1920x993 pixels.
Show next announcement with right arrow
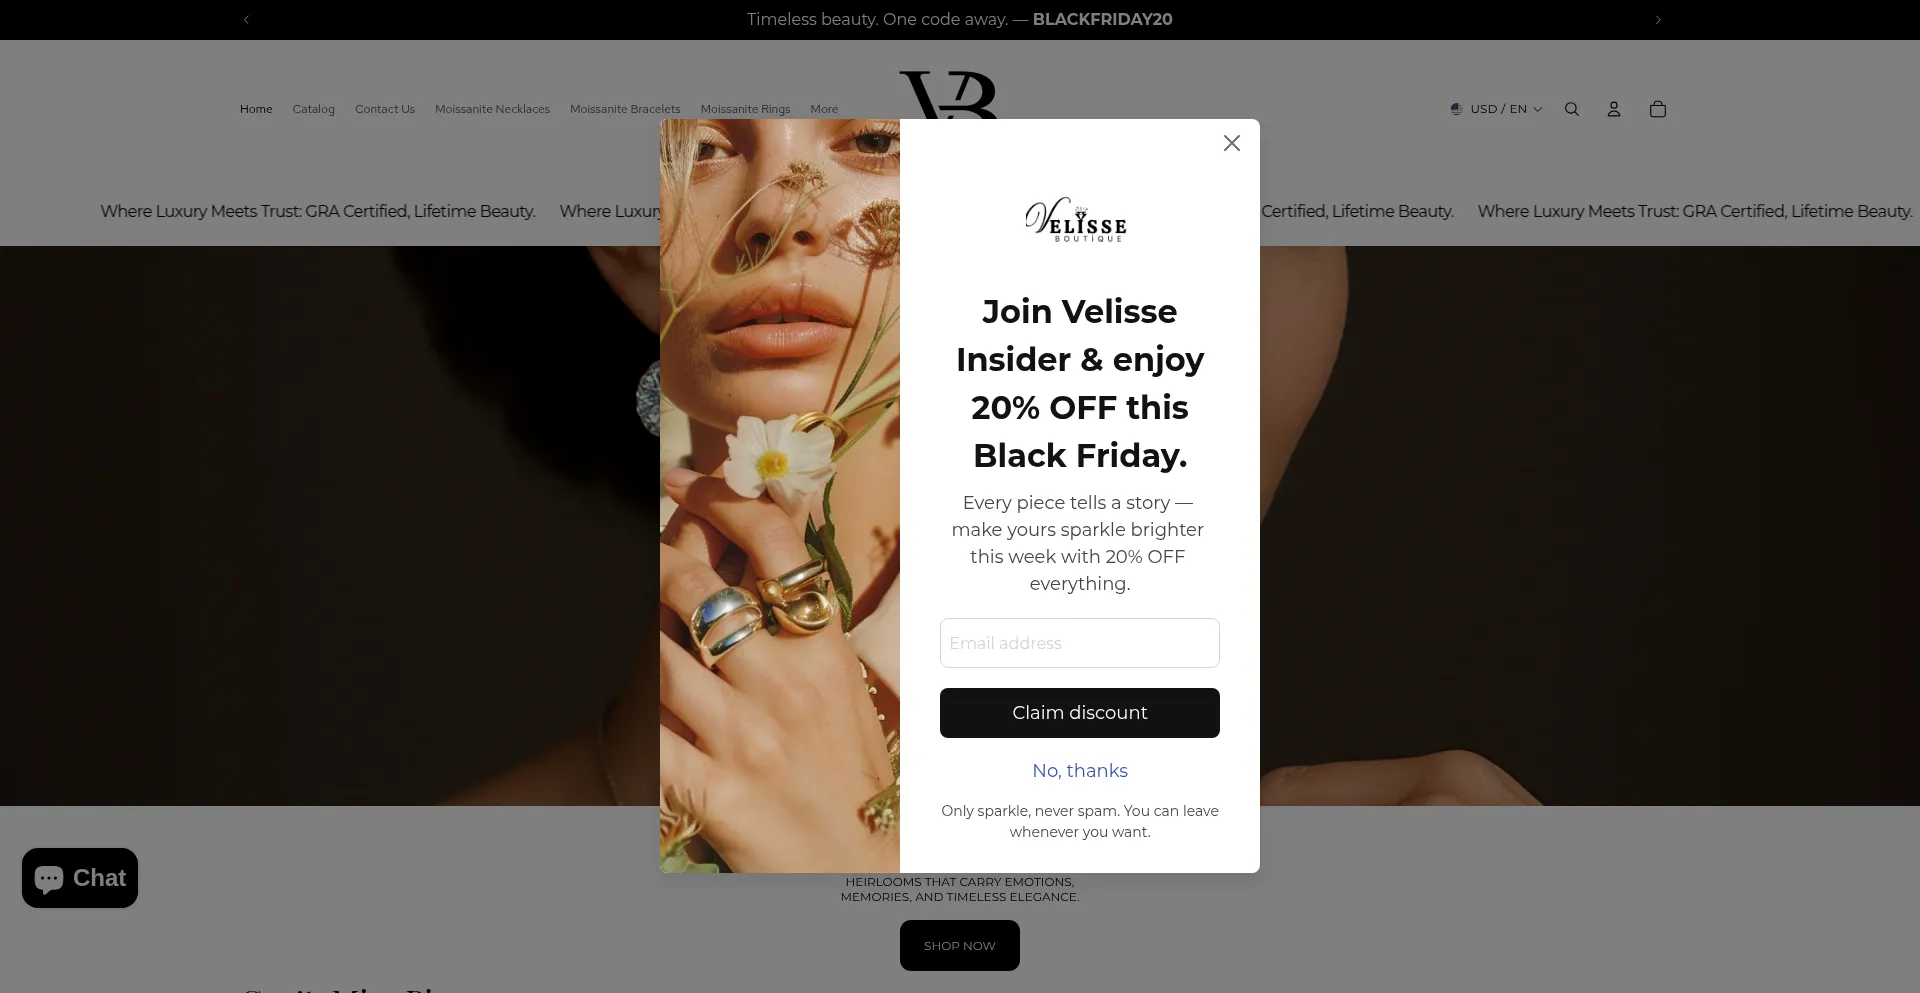pos(1658,19)
